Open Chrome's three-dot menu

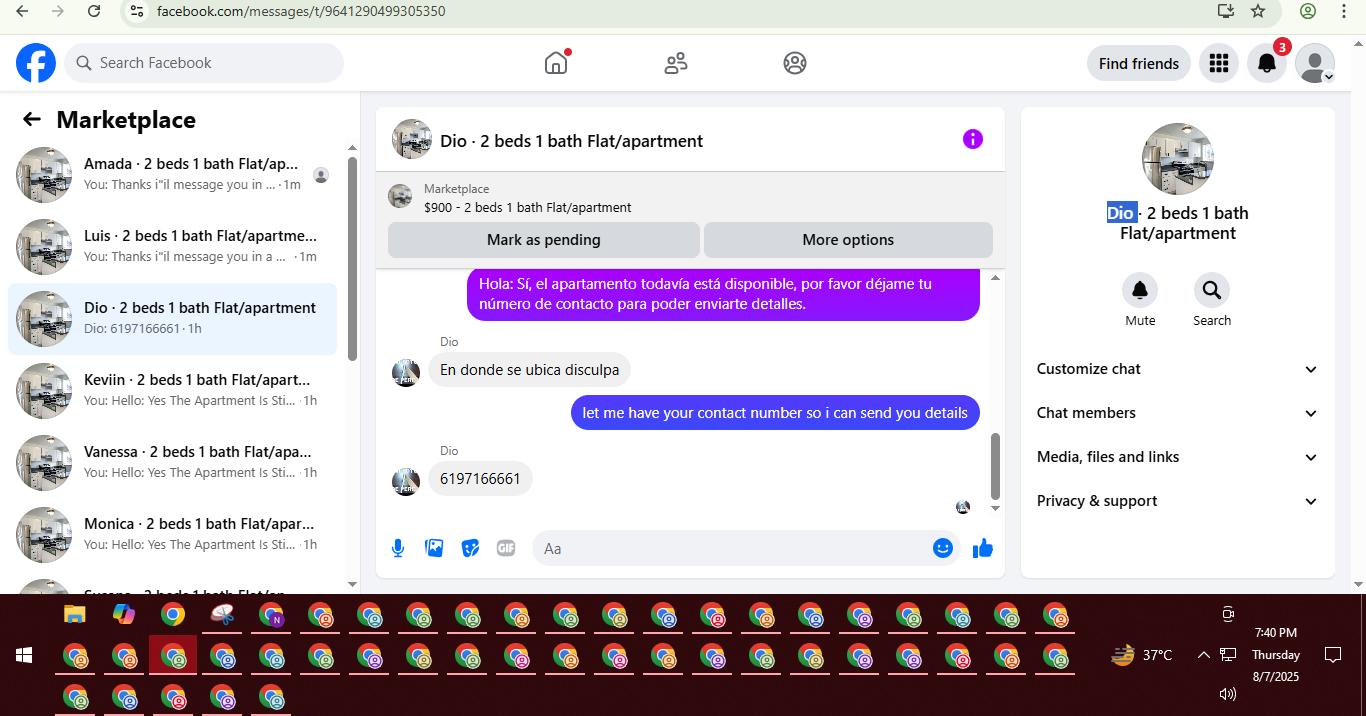pos(1344,11)
